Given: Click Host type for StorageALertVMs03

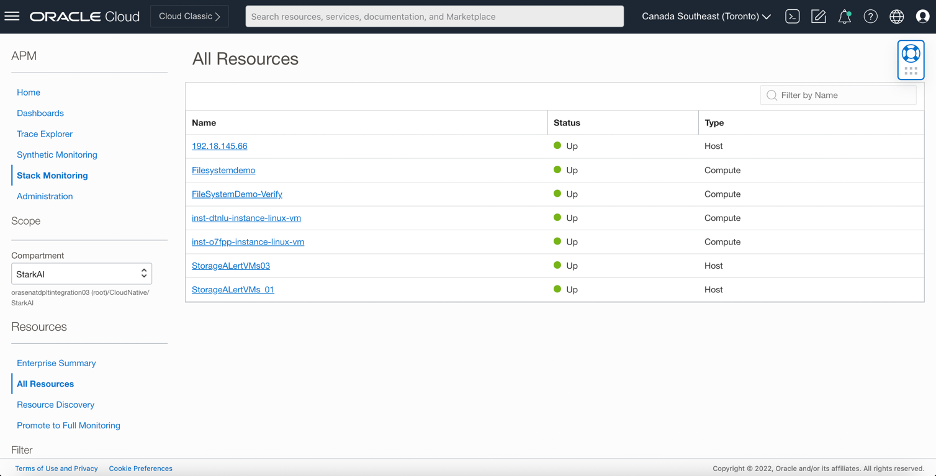Looking at the screenshot, I should point(713,266).
